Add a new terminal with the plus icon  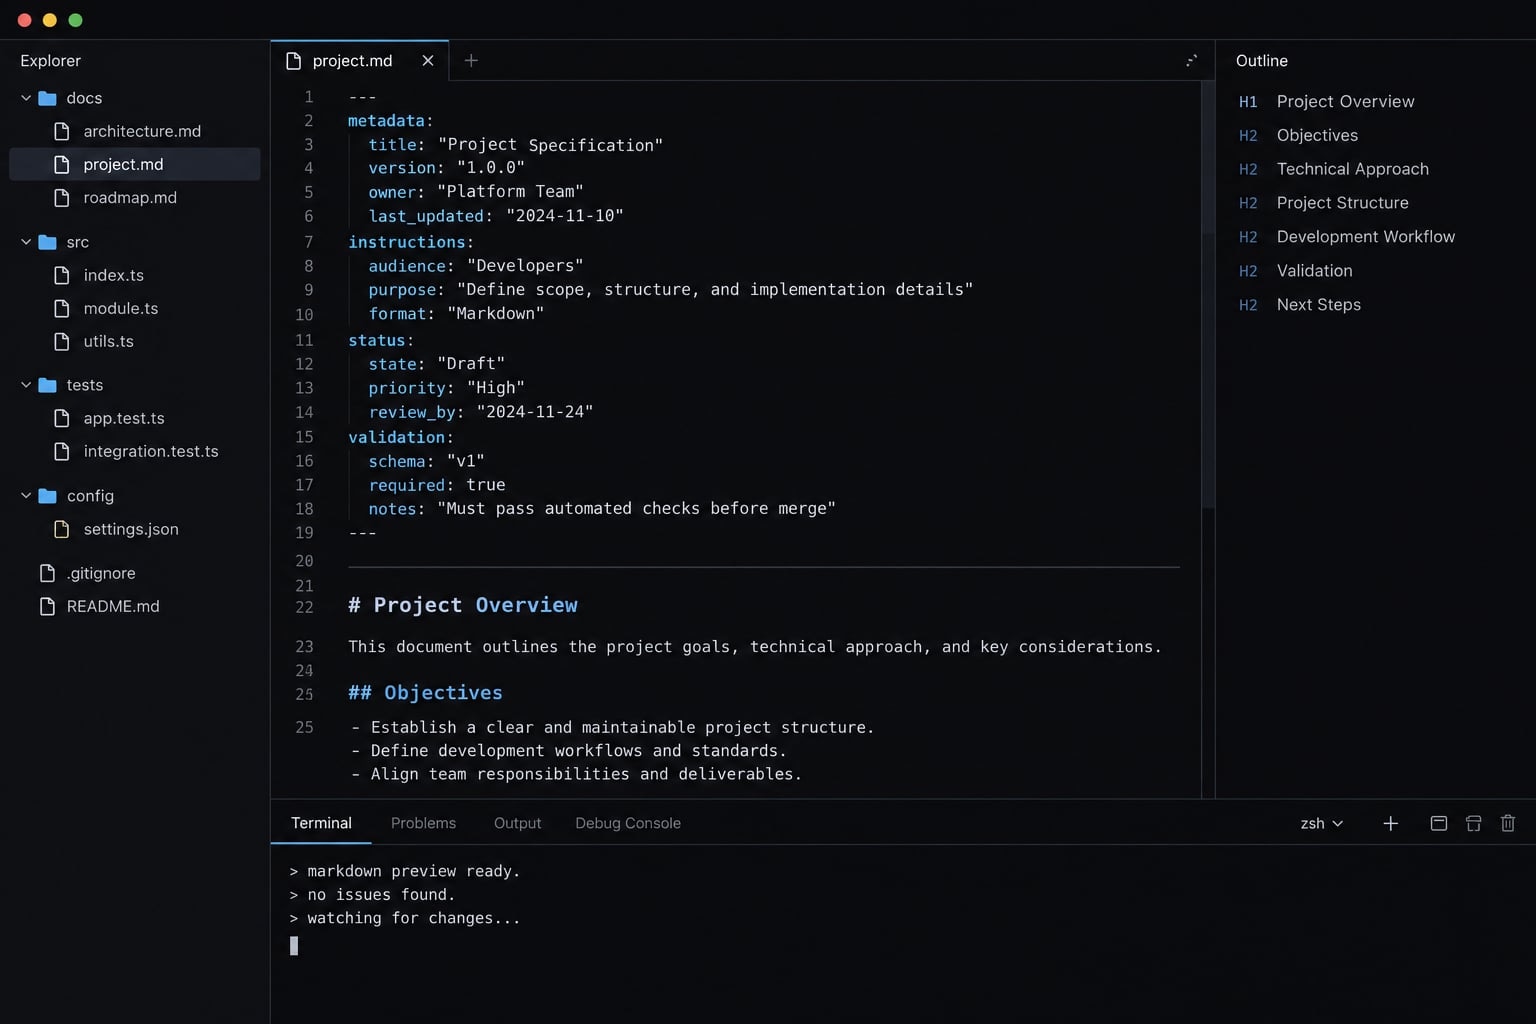tap(1390, 823)
